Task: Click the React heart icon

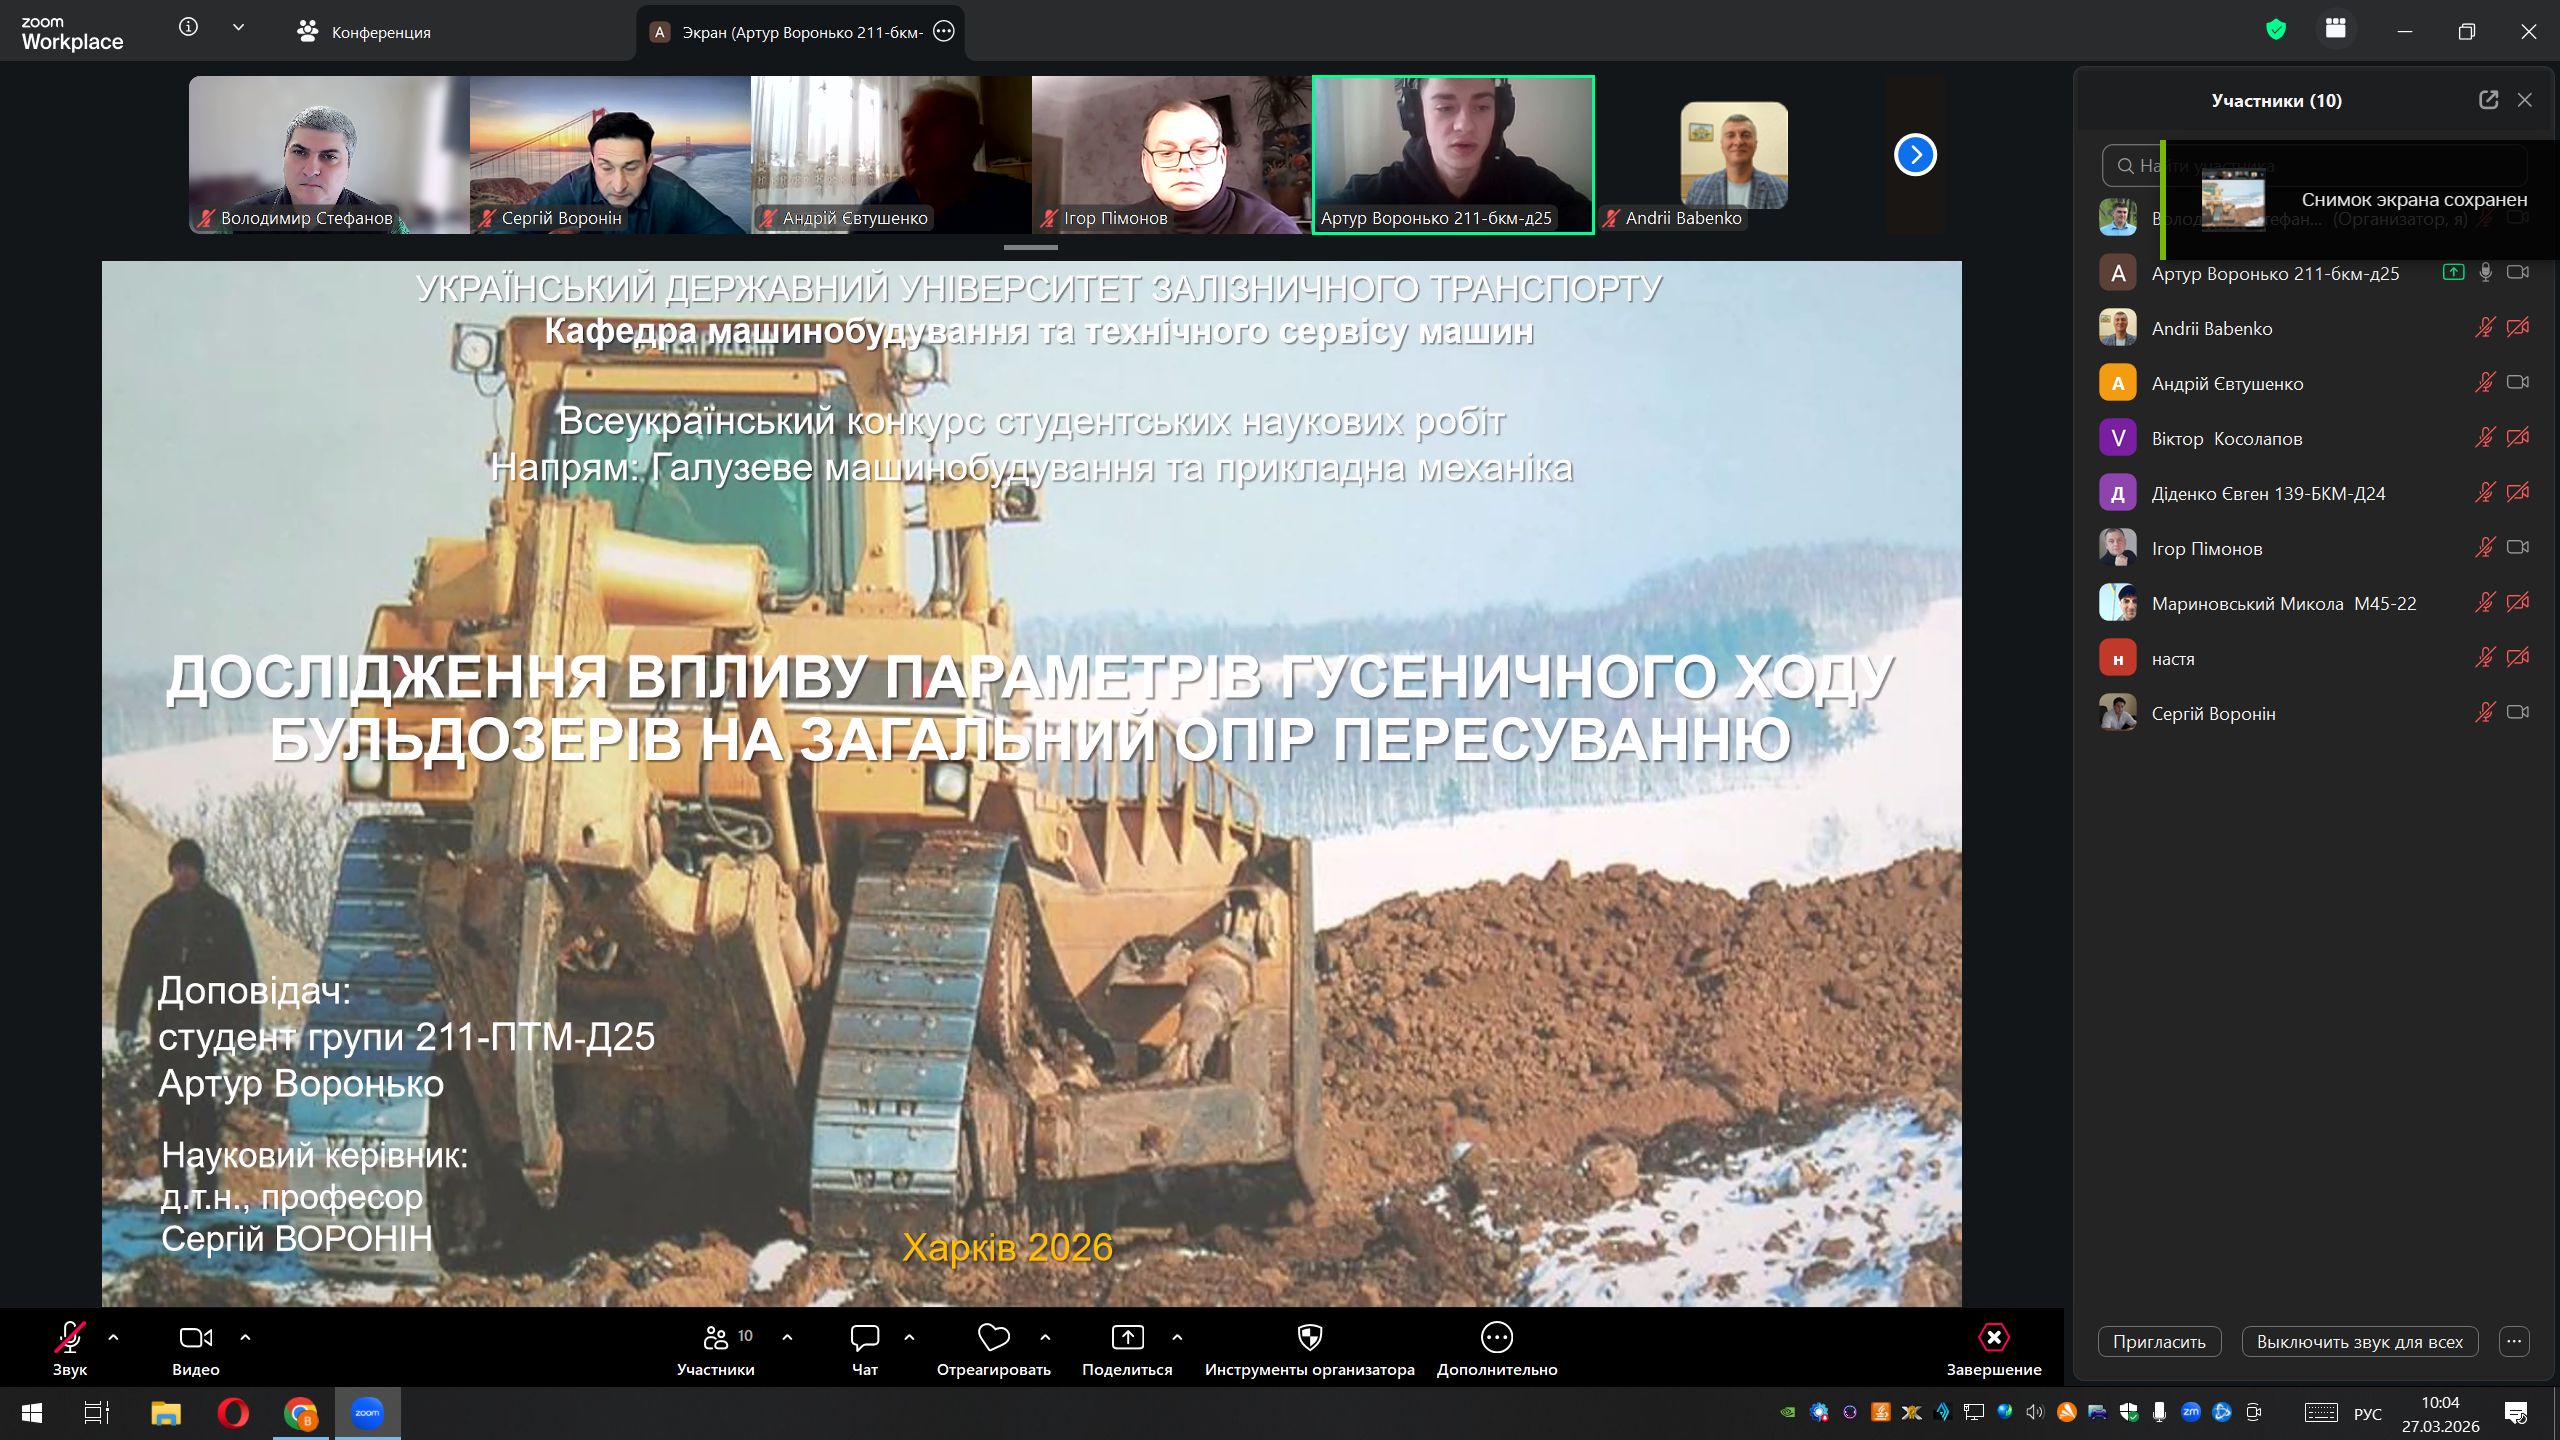Action: pos(993,1337)
